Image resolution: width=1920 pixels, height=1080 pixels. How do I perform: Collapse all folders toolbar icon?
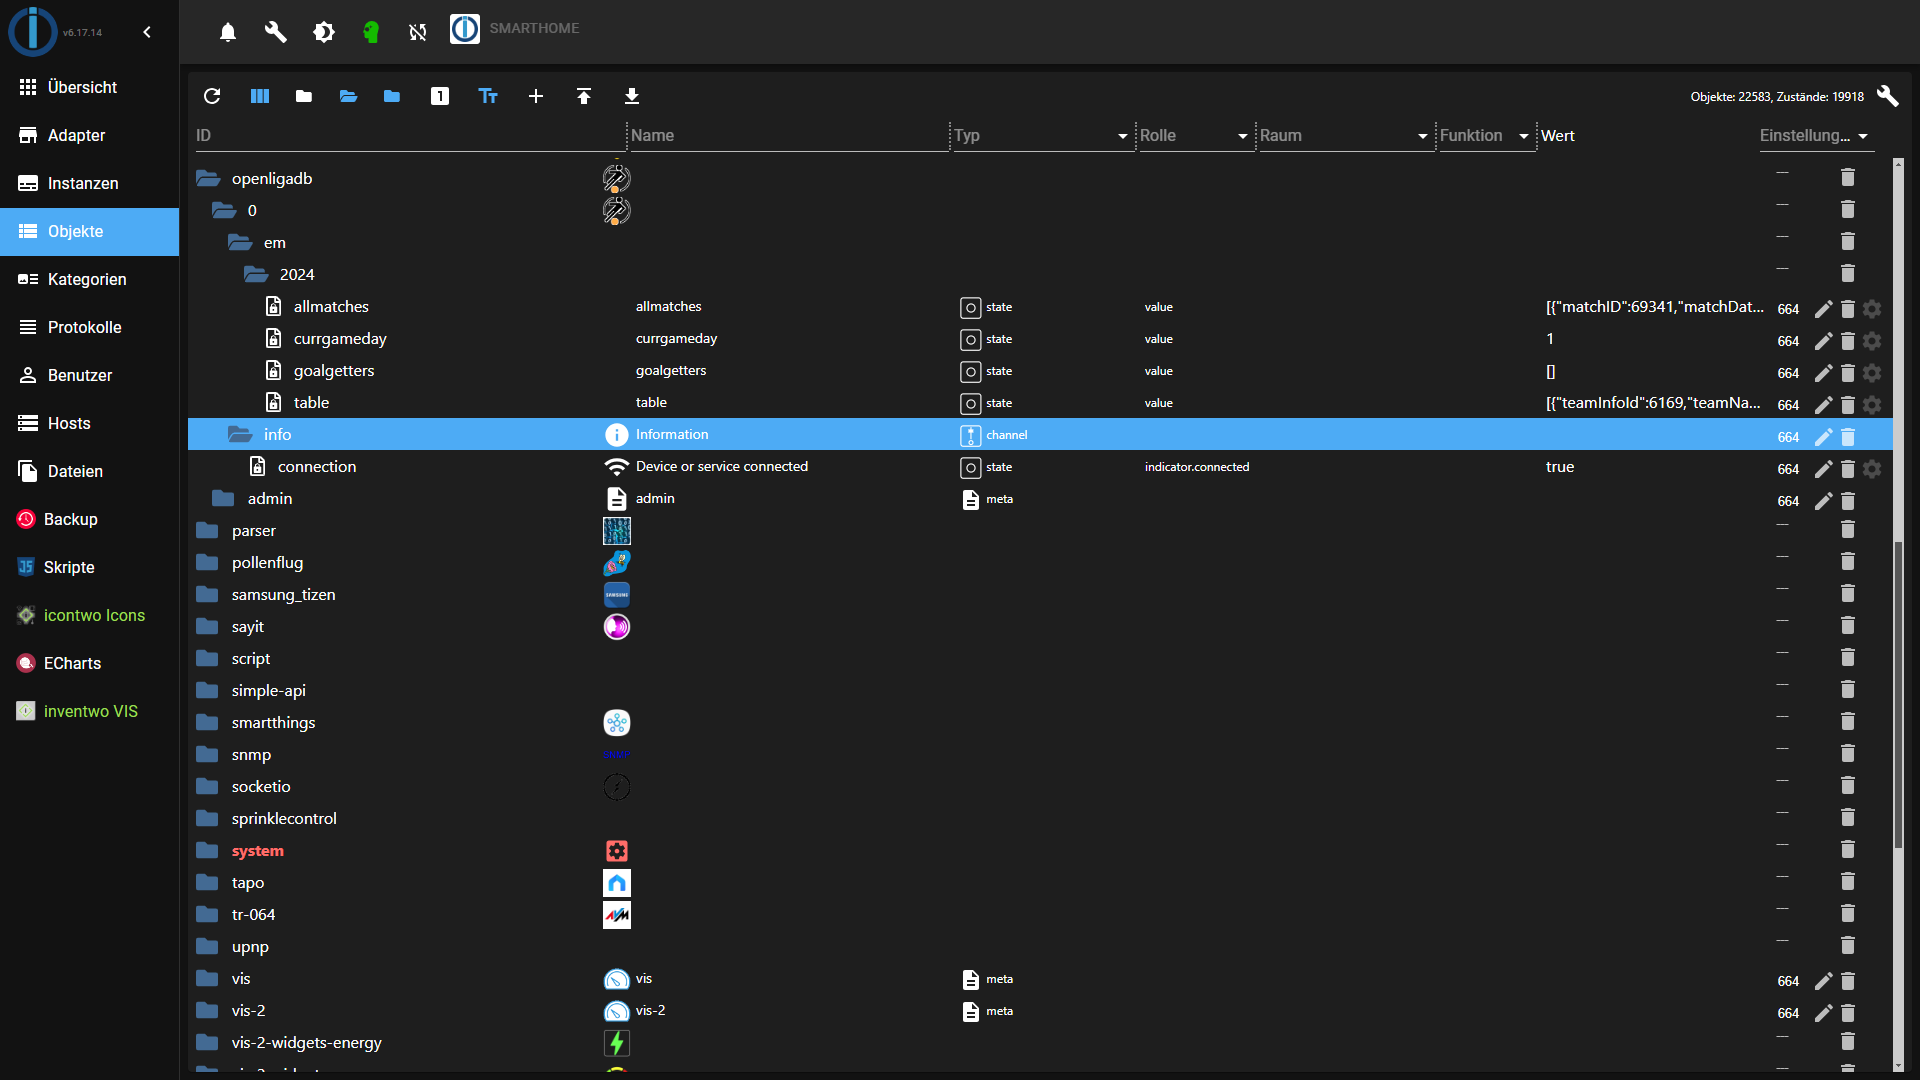click(304, 96)
